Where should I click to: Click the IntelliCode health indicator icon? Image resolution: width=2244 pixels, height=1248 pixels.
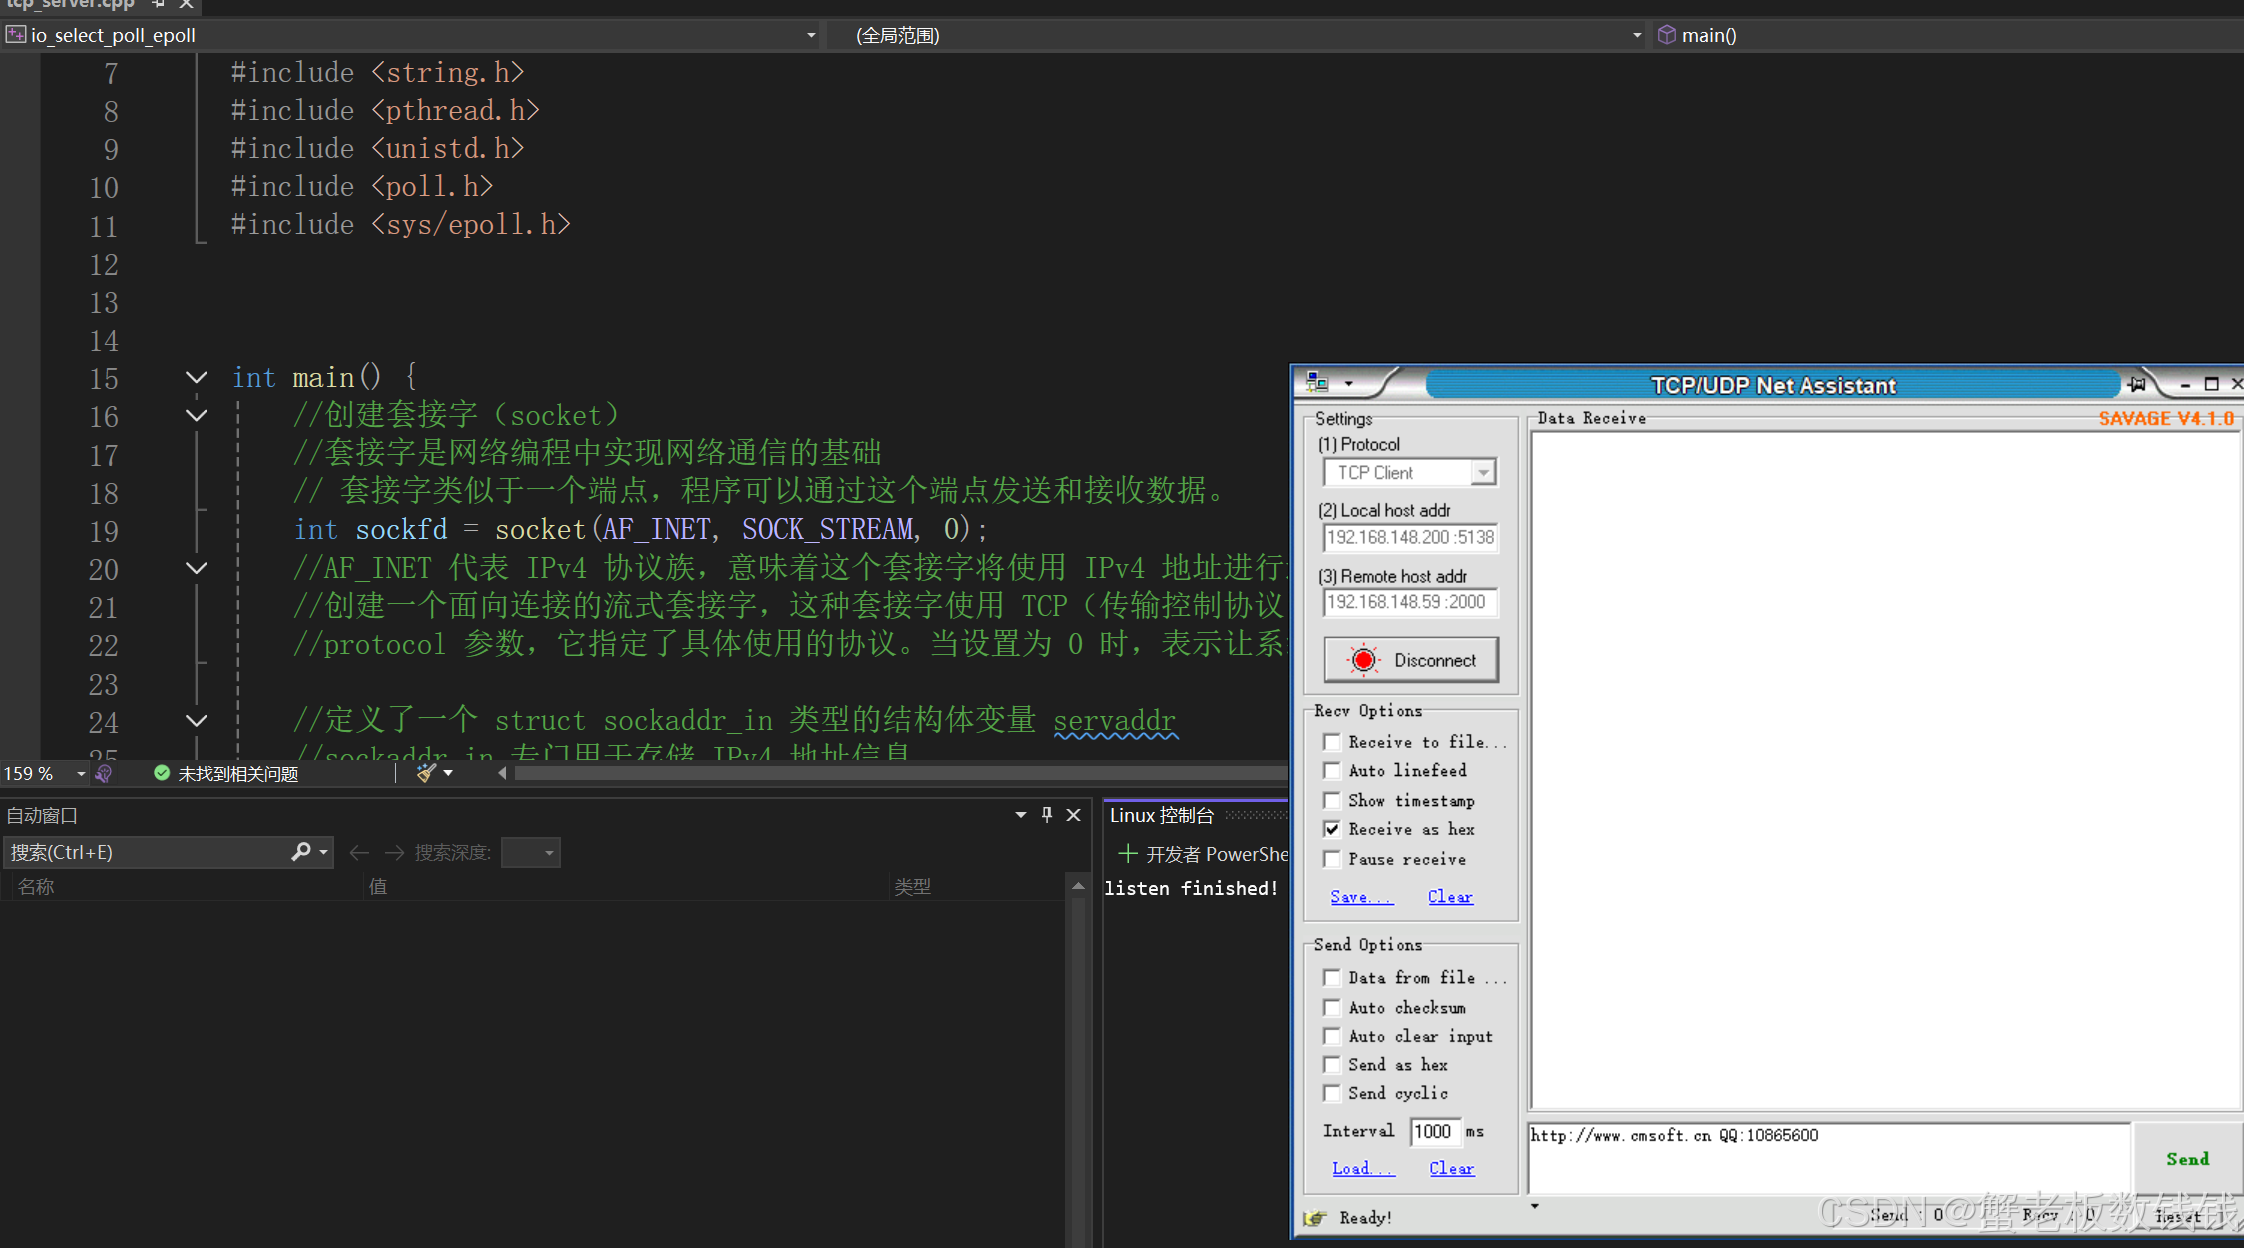(104, 773)
